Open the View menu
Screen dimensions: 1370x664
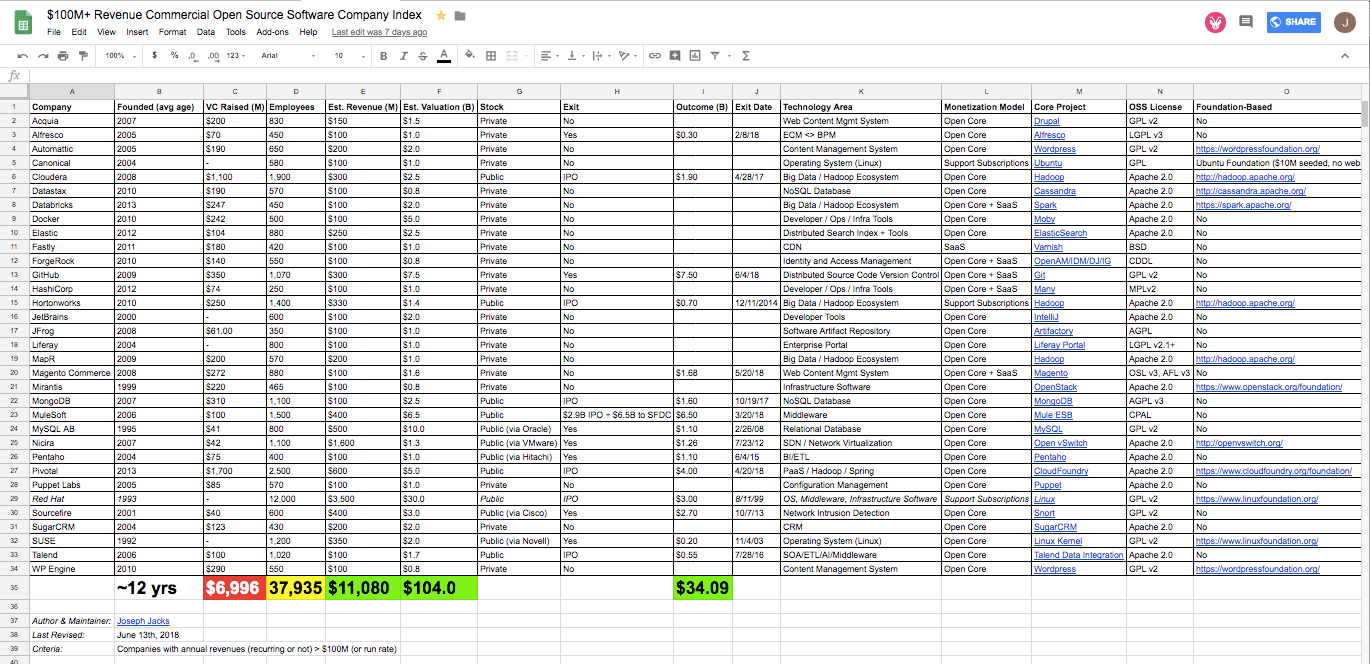point(106,32)
